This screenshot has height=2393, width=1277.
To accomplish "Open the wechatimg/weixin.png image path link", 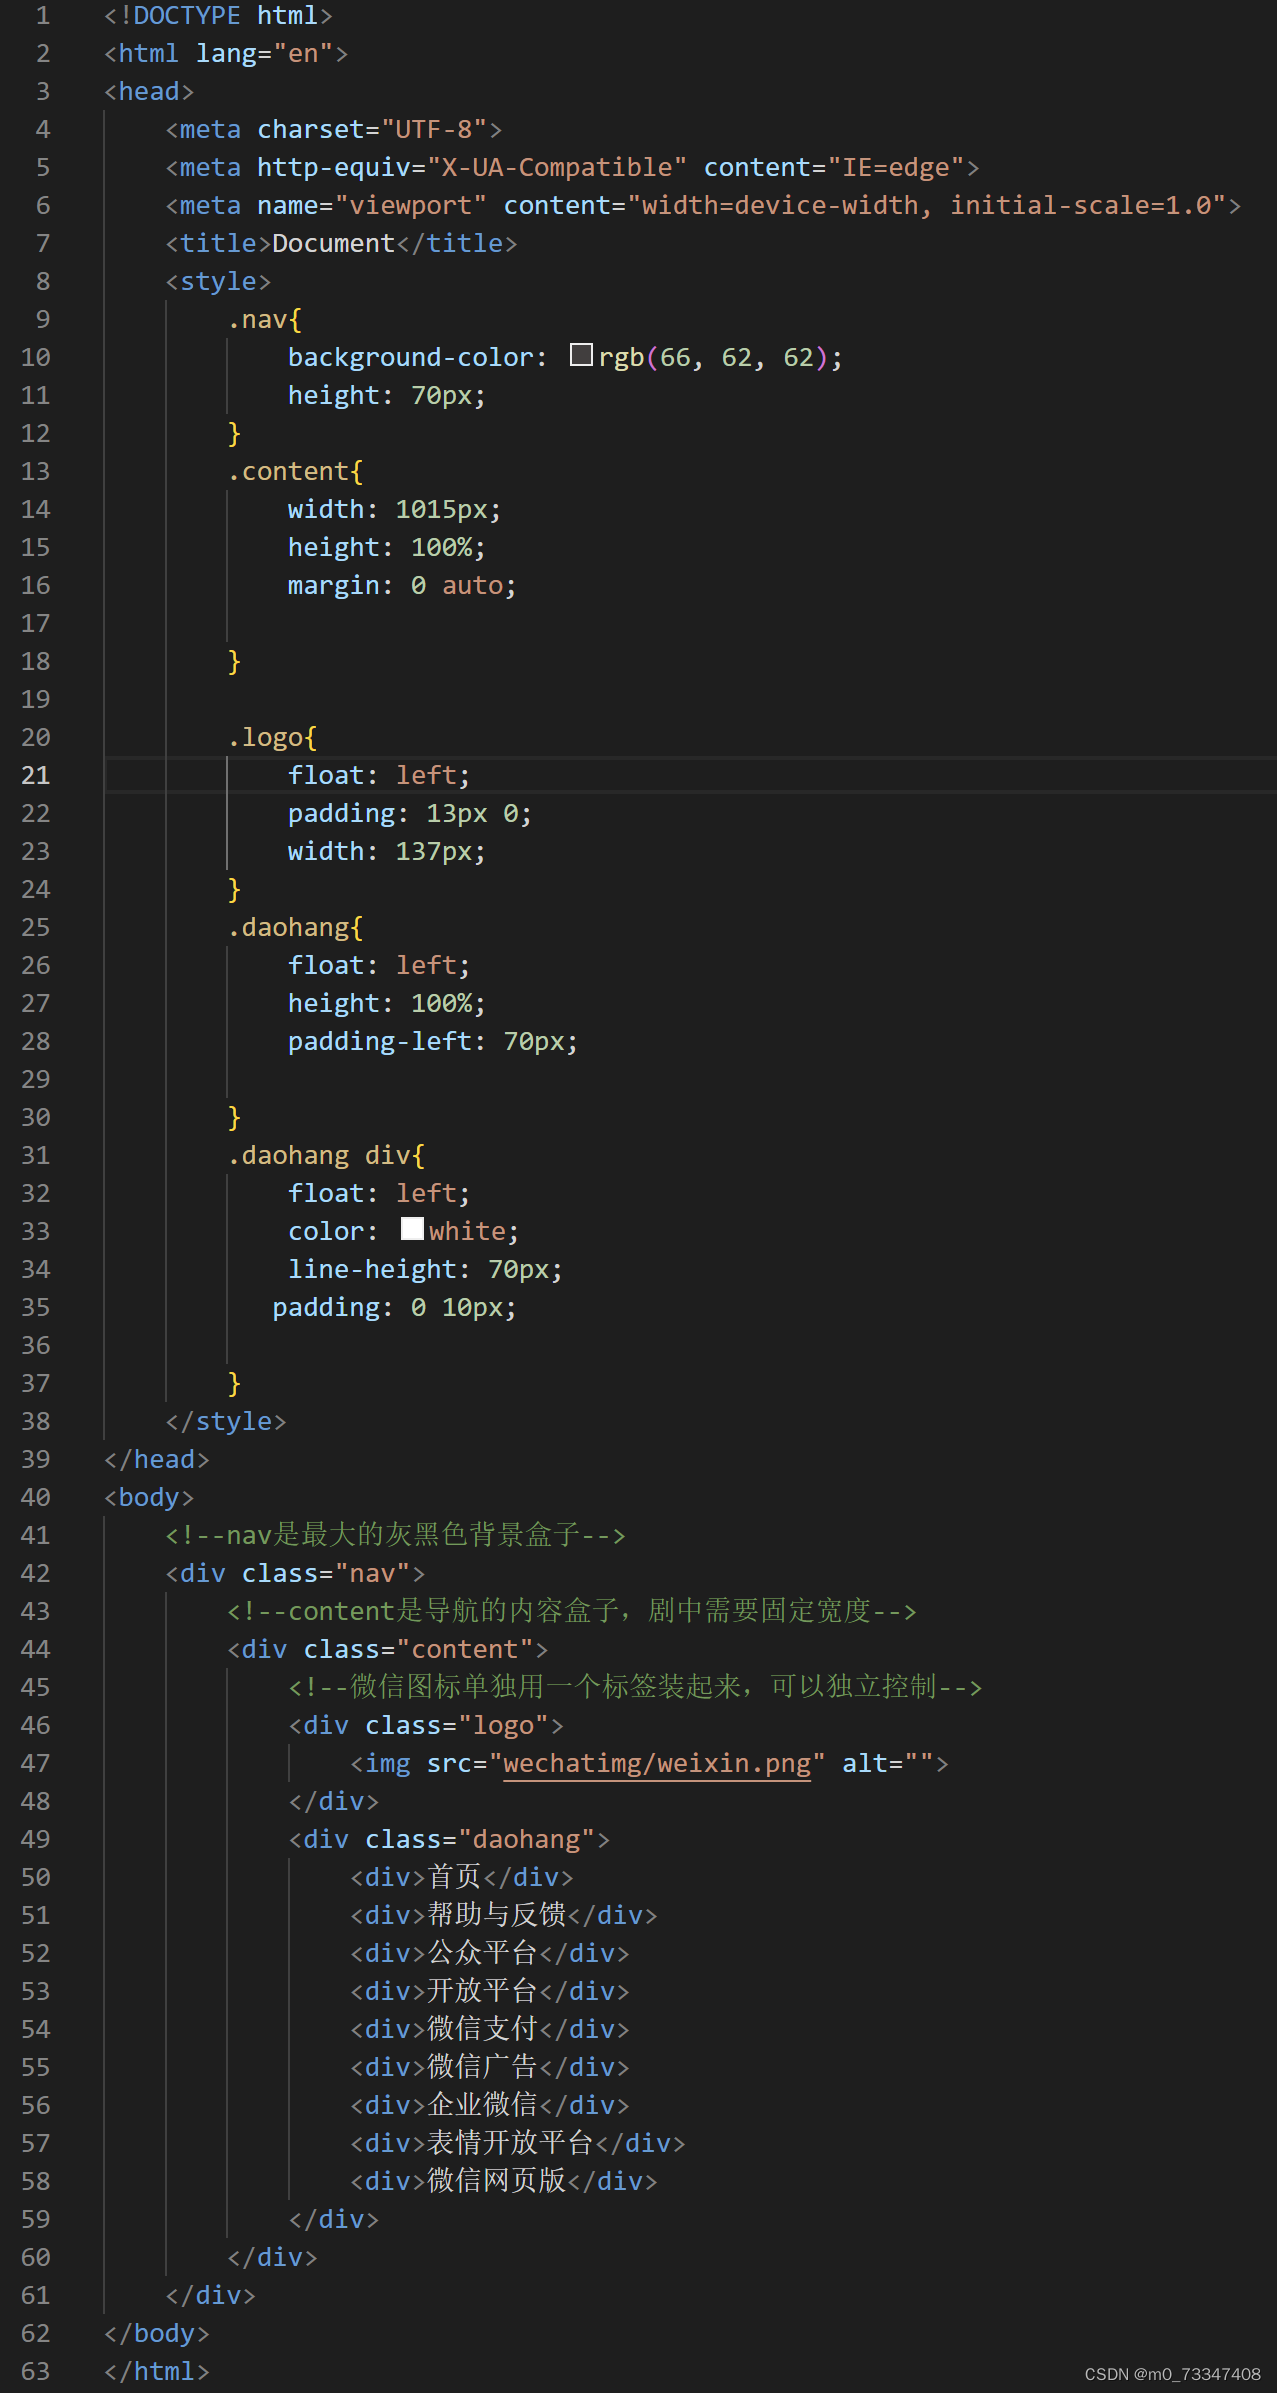I will [x=657, y=1763].
